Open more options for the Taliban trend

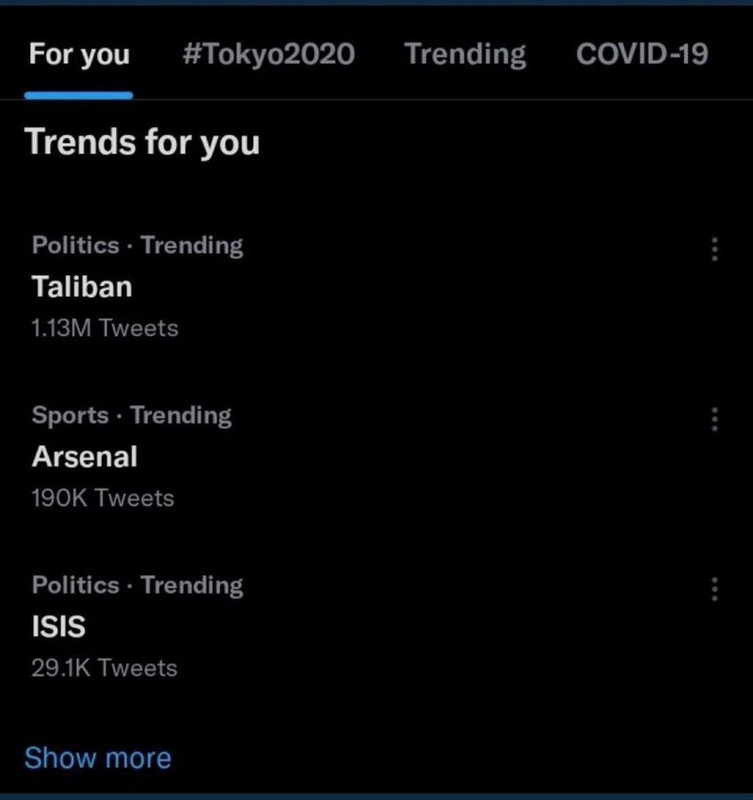(714, 249)
